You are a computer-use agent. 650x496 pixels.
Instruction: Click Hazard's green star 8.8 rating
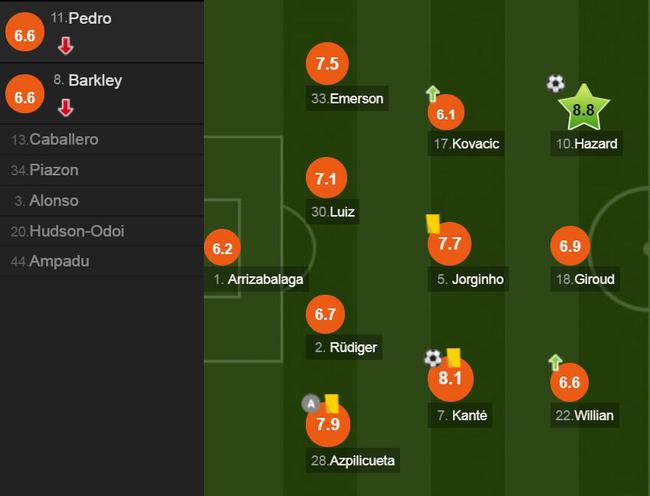[x=584, y=109]
